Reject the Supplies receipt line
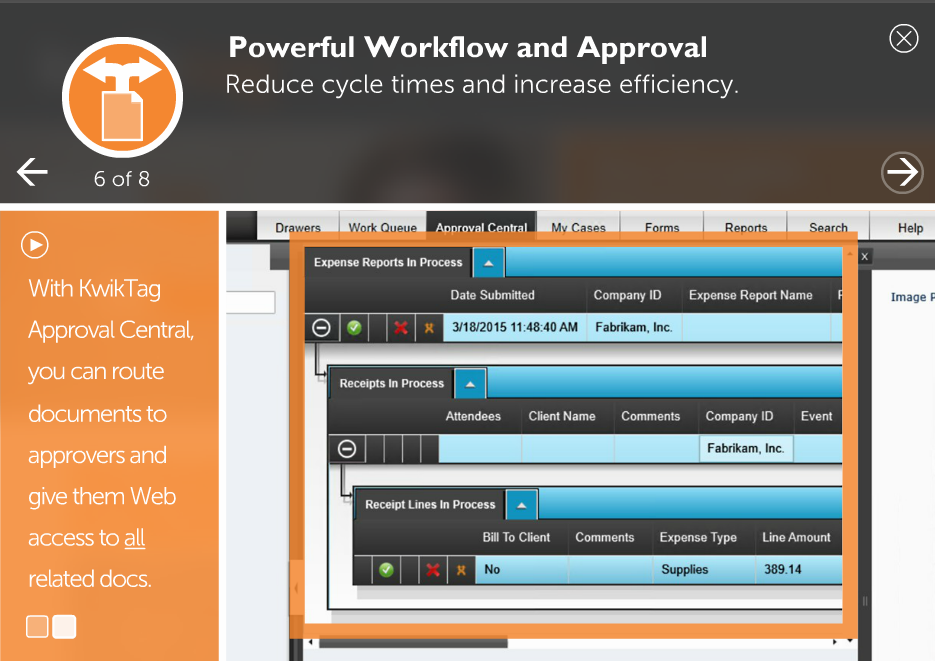Image resolution: width=935 pixels, height=661 pixels. (x=433, y=570)
